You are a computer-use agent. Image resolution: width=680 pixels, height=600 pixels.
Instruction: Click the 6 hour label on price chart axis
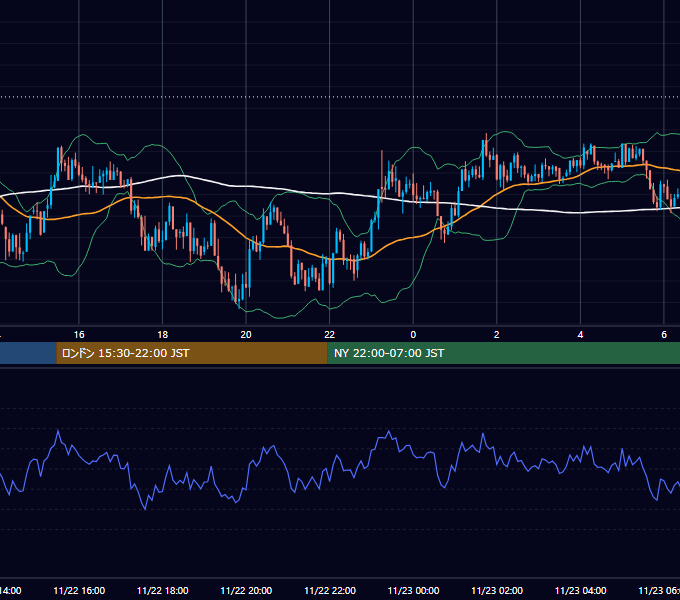click(664, 335)
